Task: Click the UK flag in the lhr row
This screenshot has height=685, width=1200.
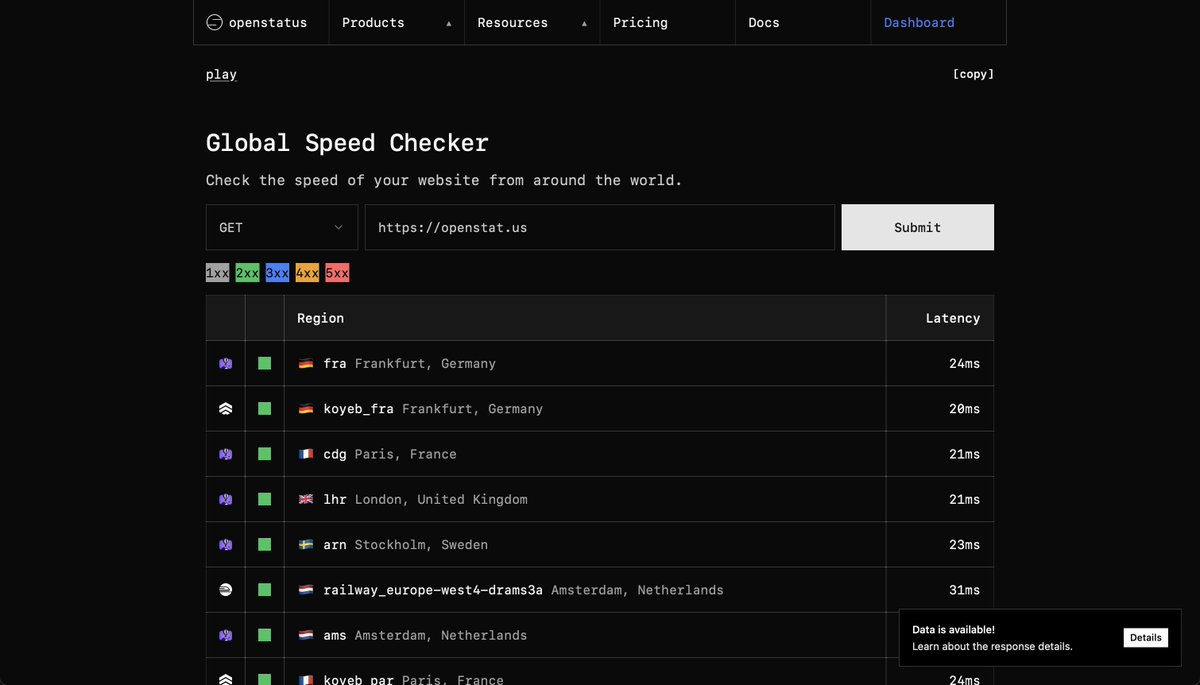Action: [306, 499]
